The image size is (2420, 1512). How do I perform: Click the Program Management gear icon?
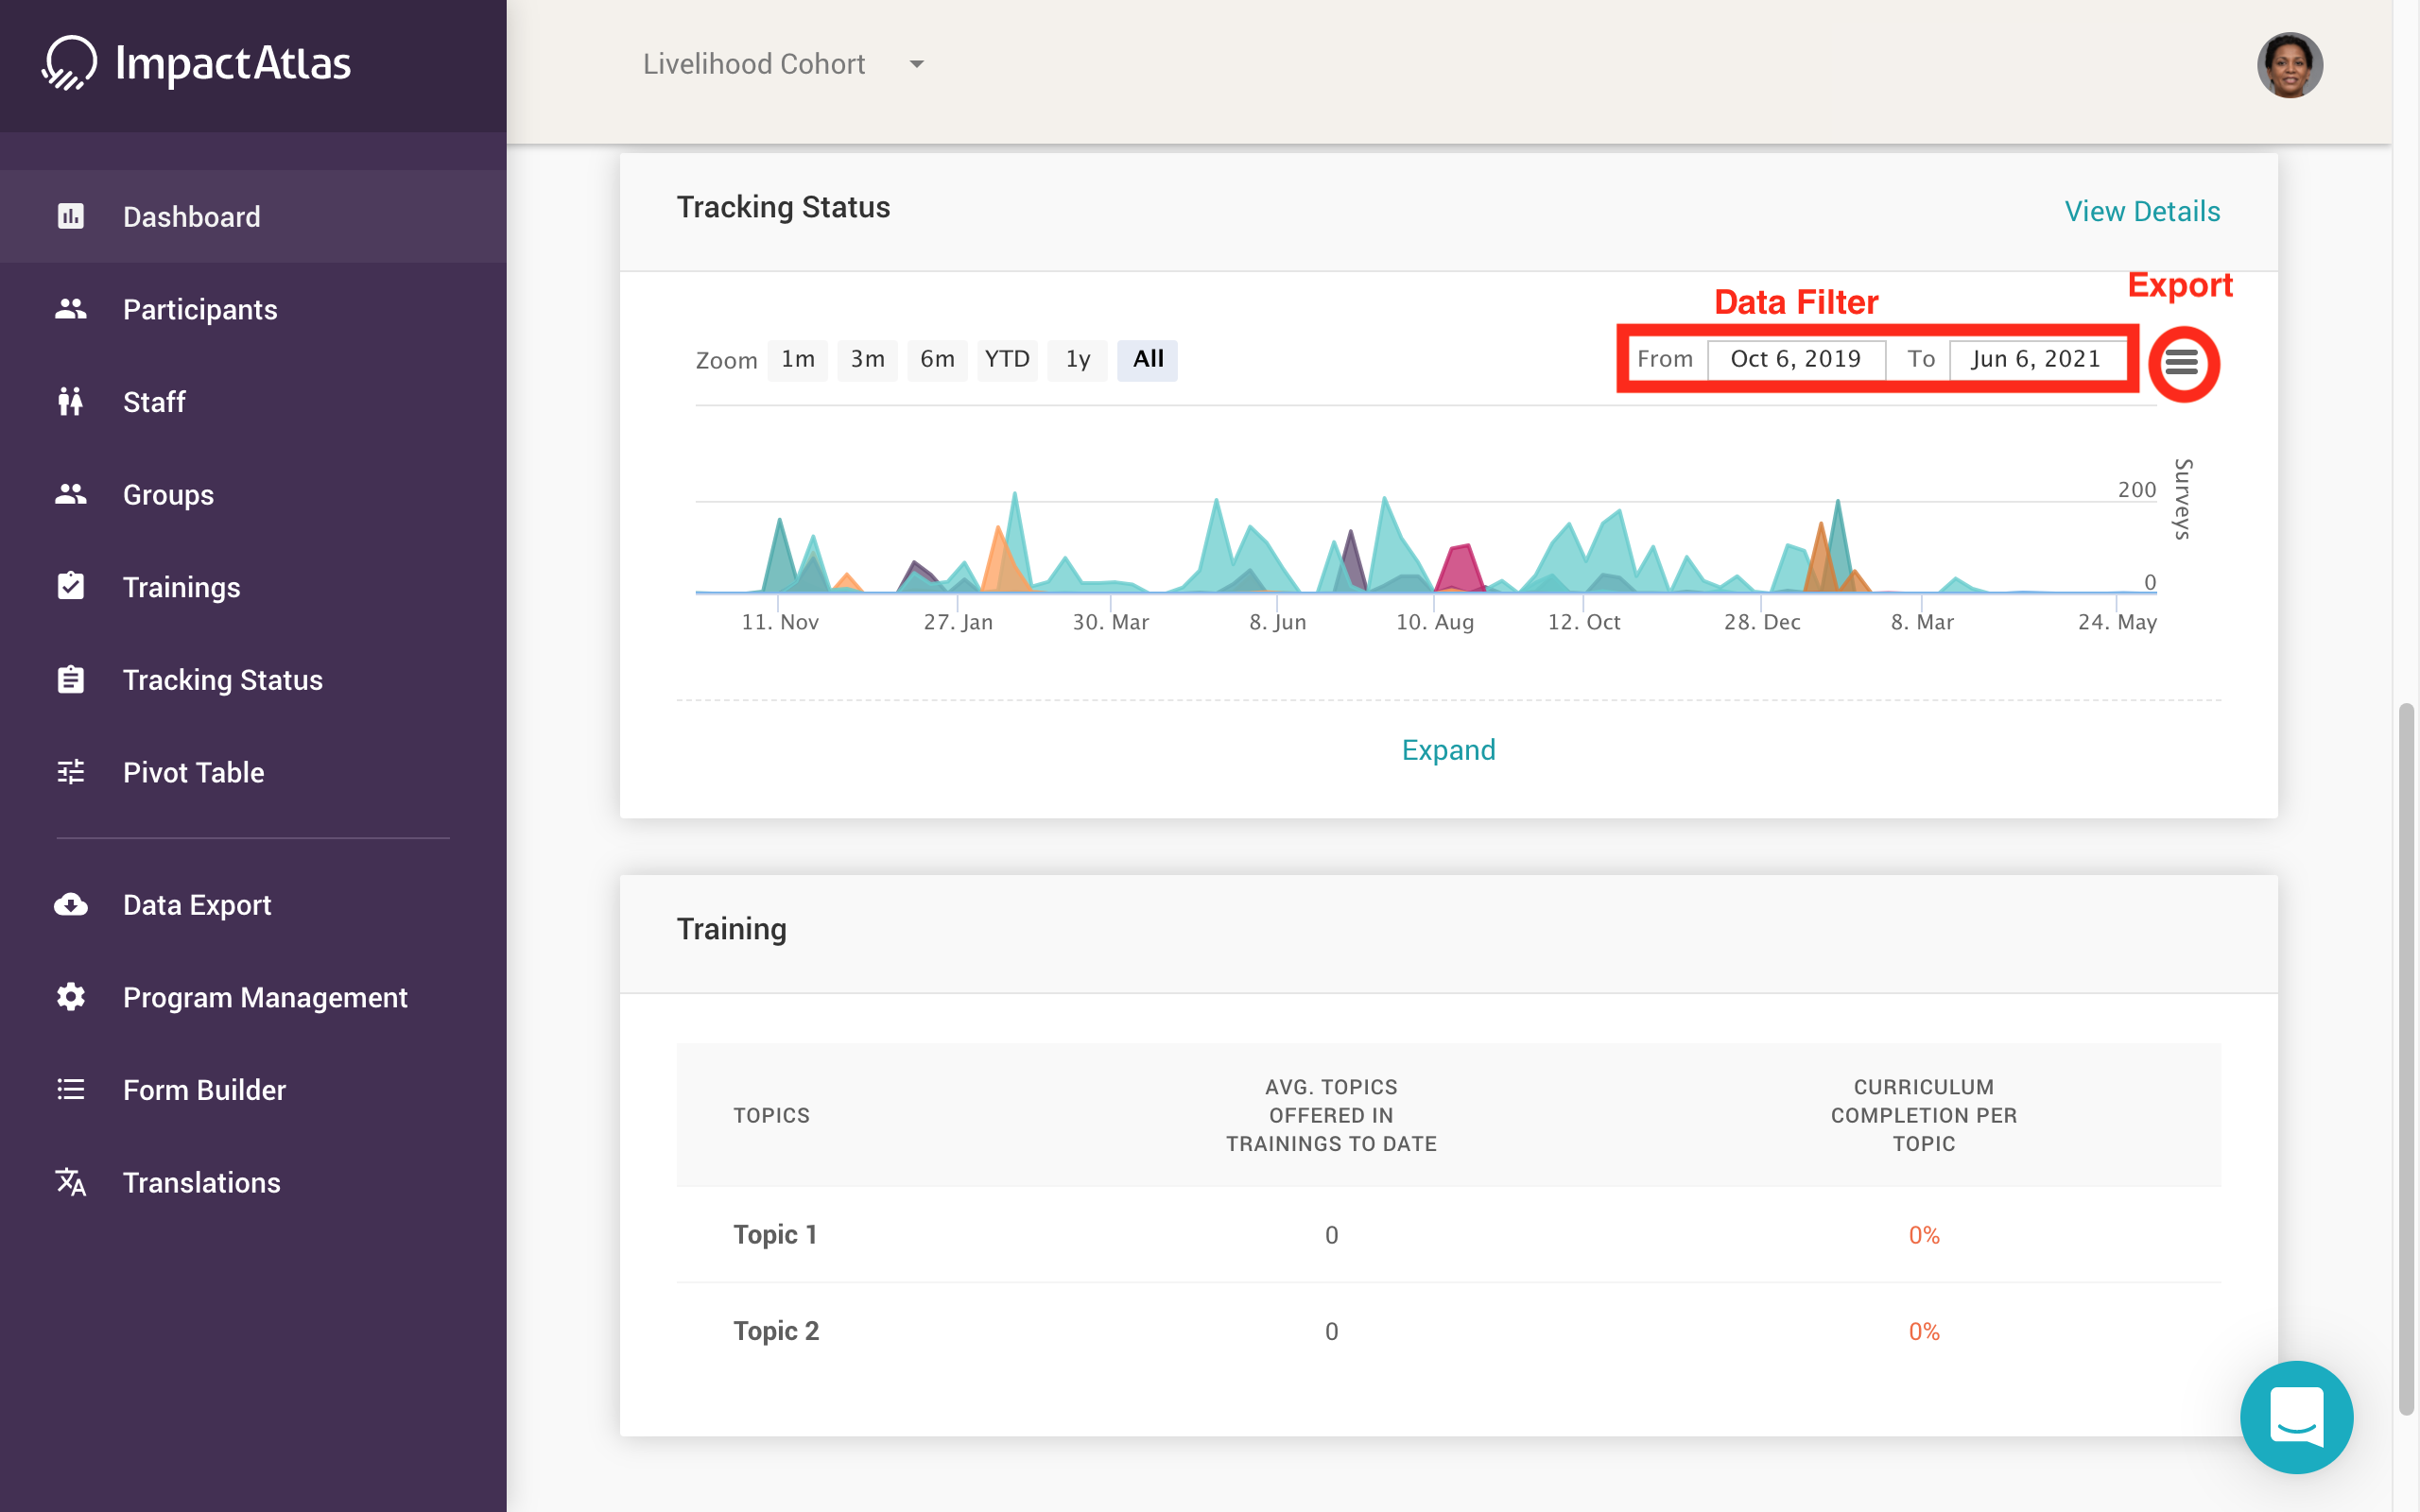coord(70,997)
